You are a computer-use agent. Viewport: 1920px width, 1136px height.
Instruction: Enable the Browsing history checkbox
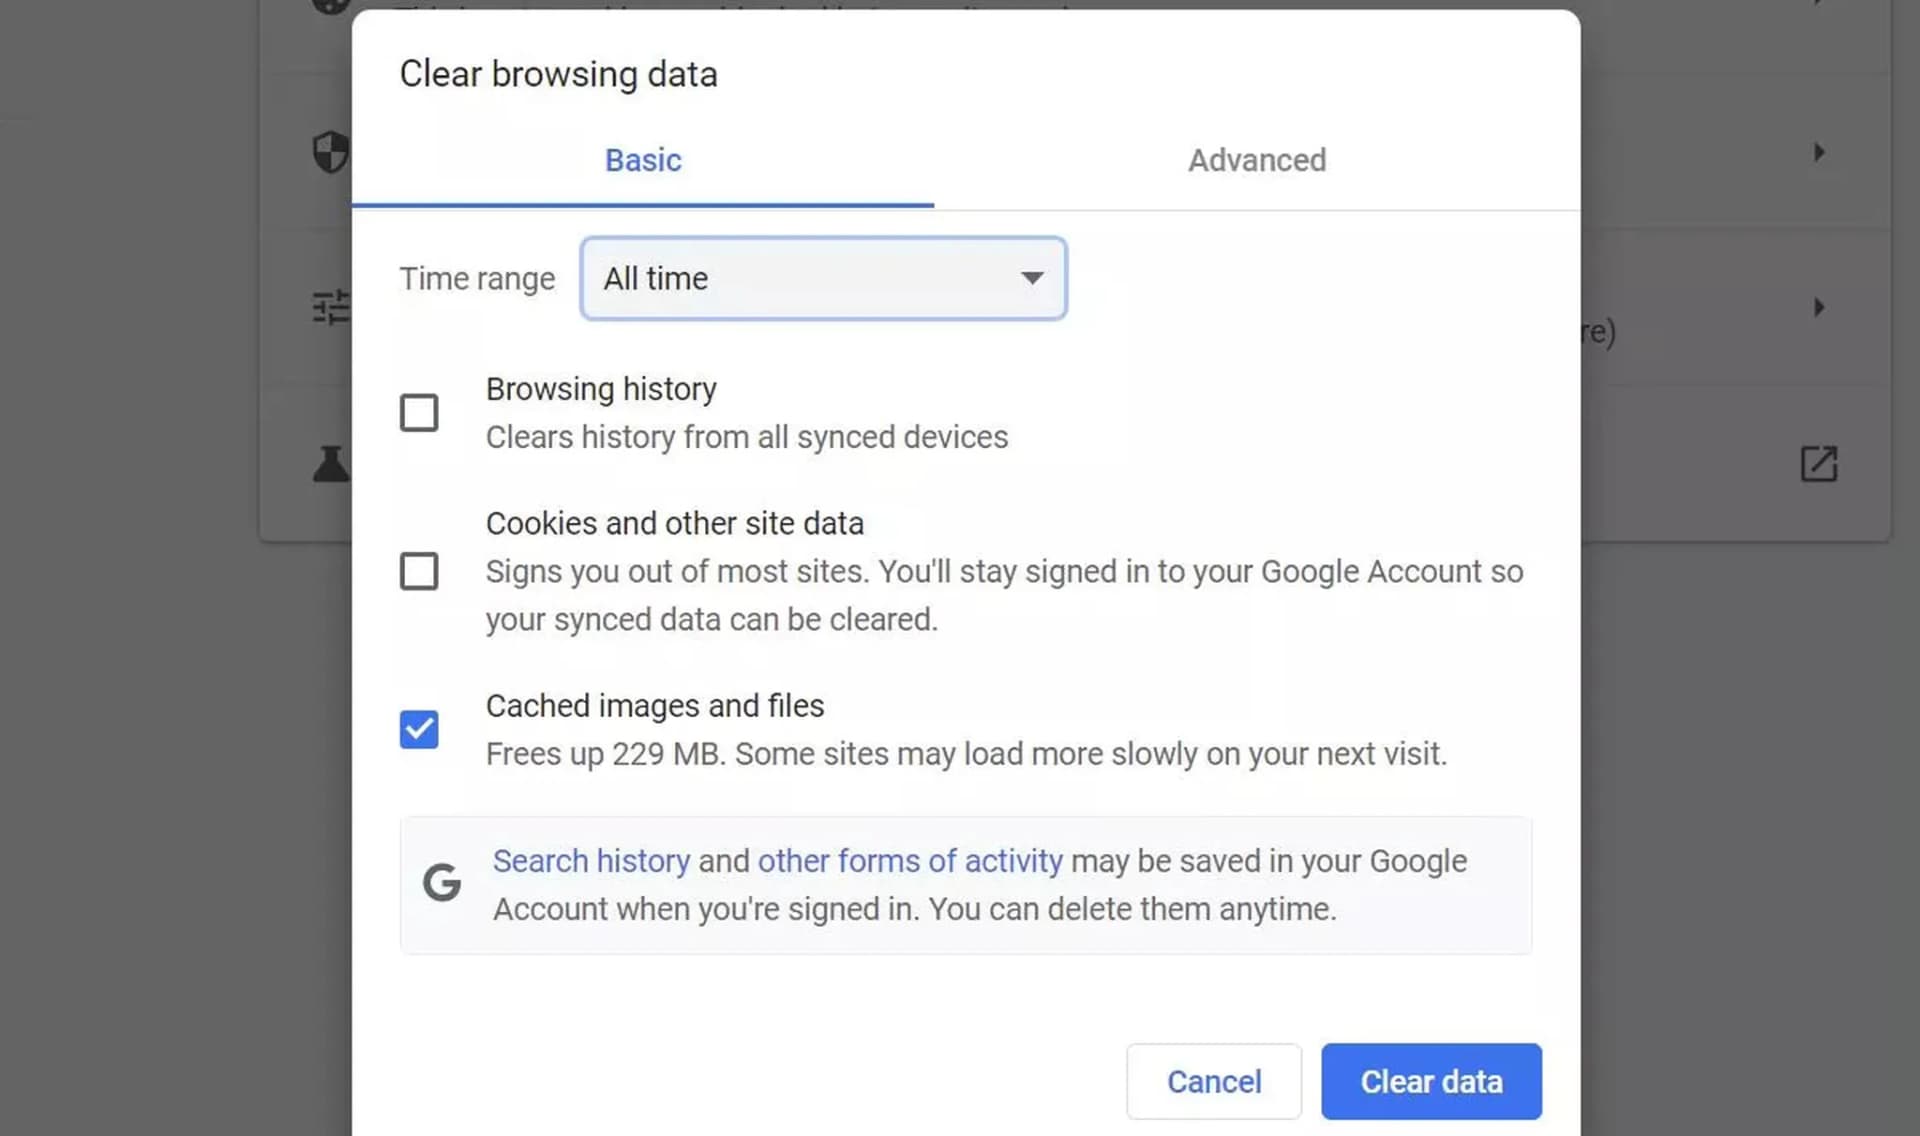419,412
